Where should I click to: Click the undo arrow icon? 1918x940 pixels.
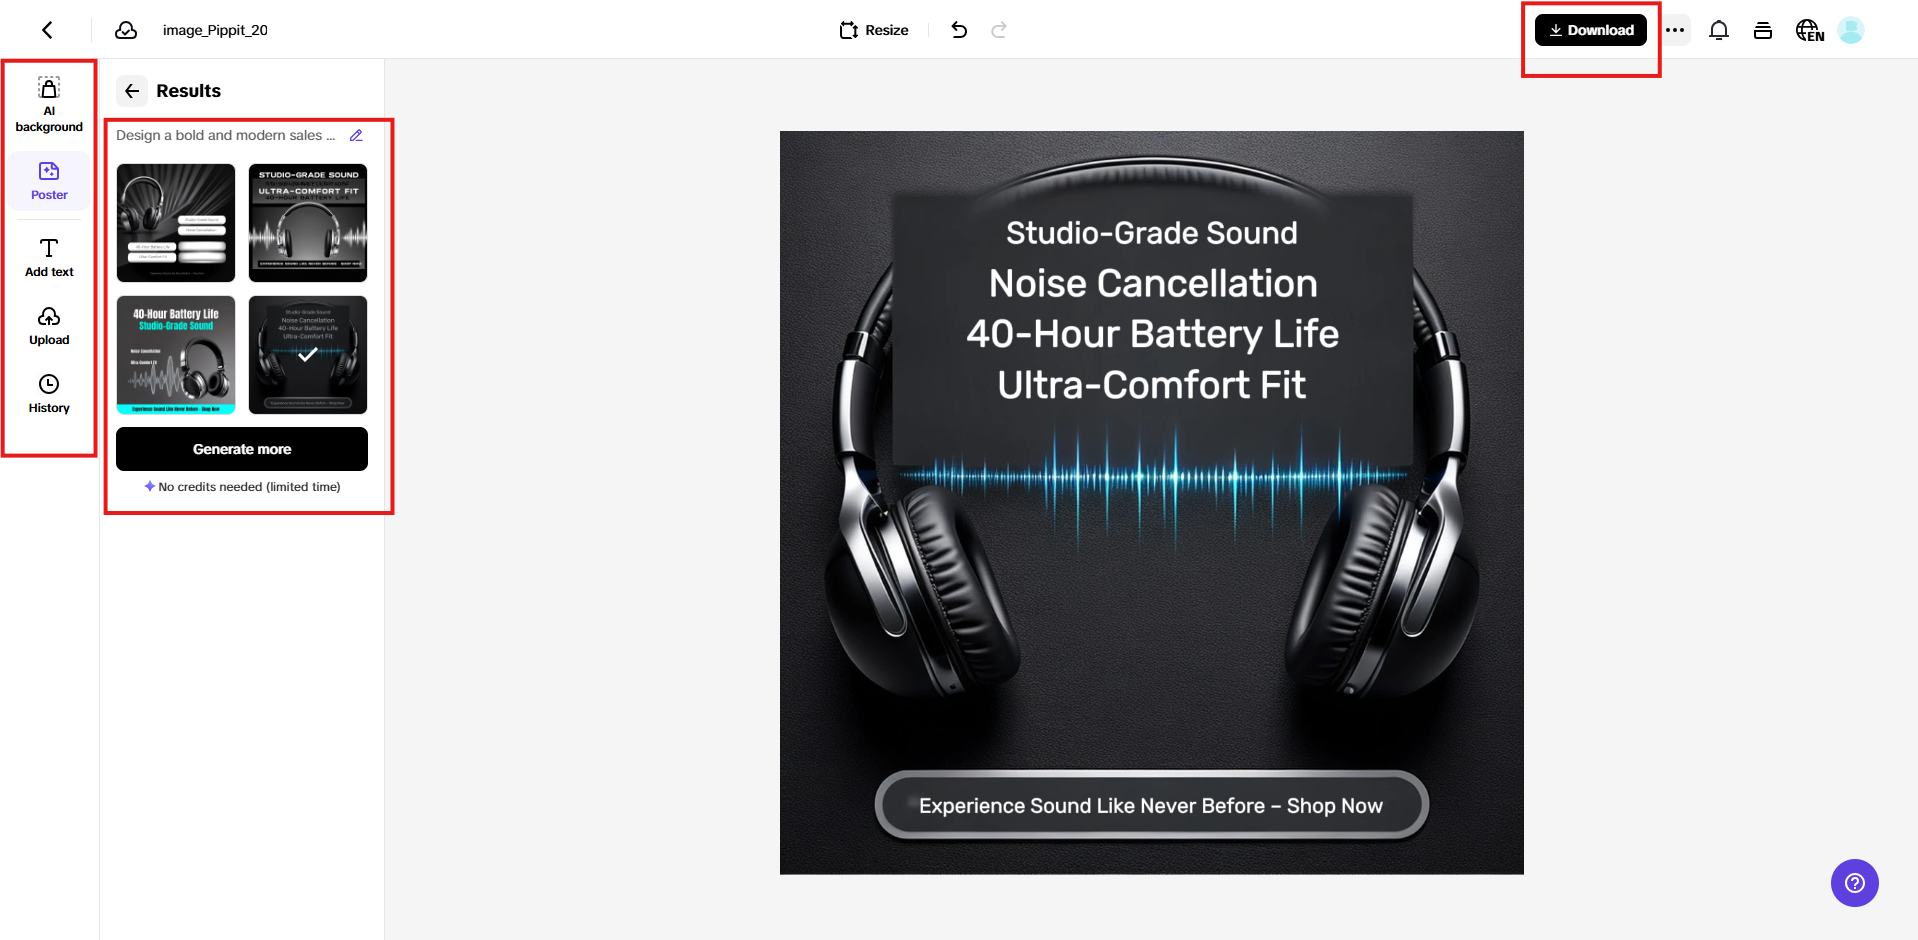coord(959,30)
